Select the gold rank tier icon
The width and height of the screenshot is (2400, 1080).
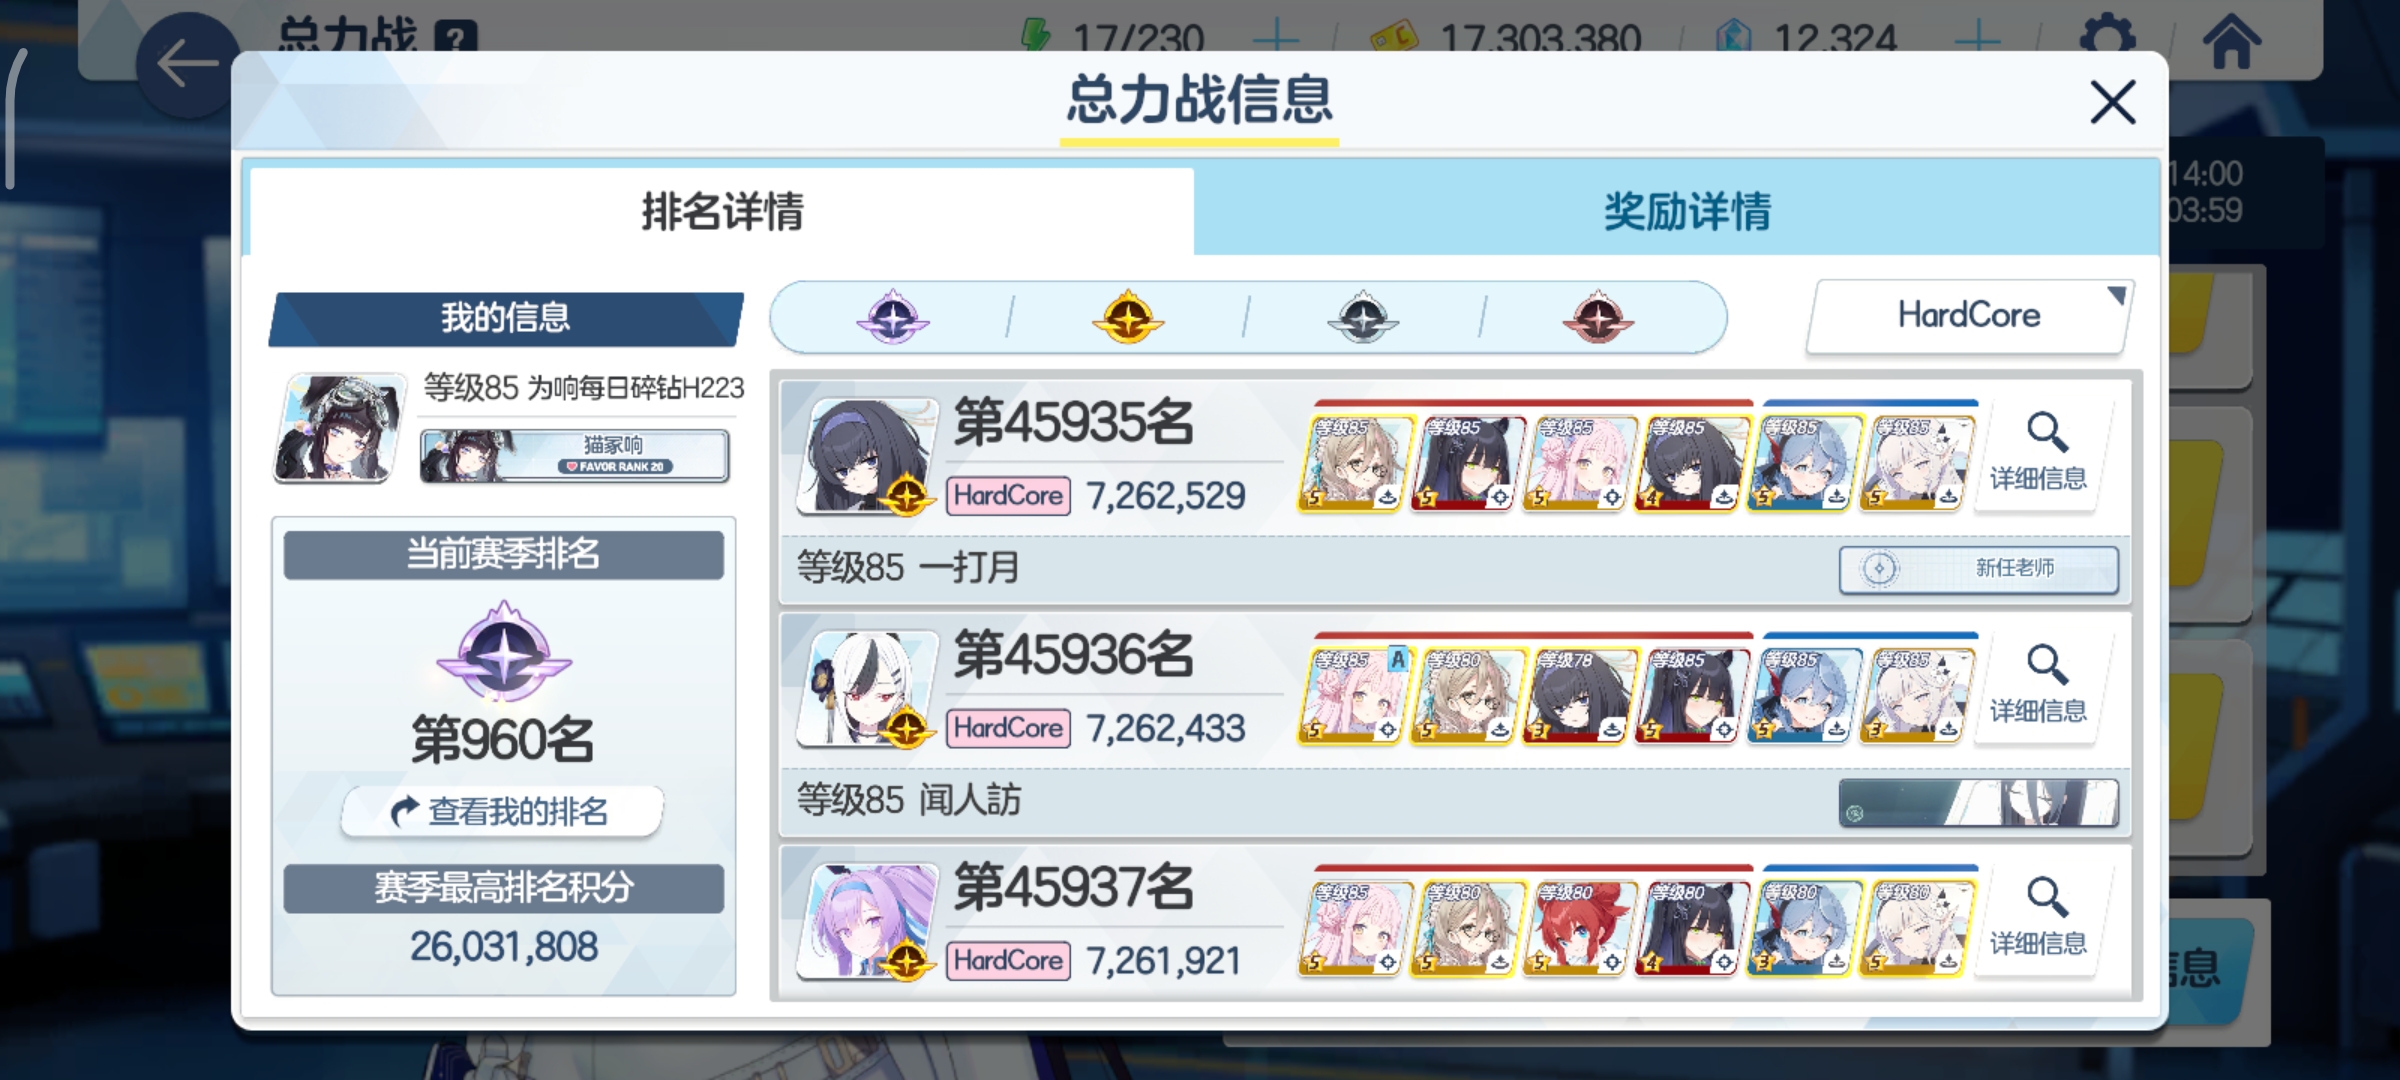pyautogui.click(x=1128, y=318)
